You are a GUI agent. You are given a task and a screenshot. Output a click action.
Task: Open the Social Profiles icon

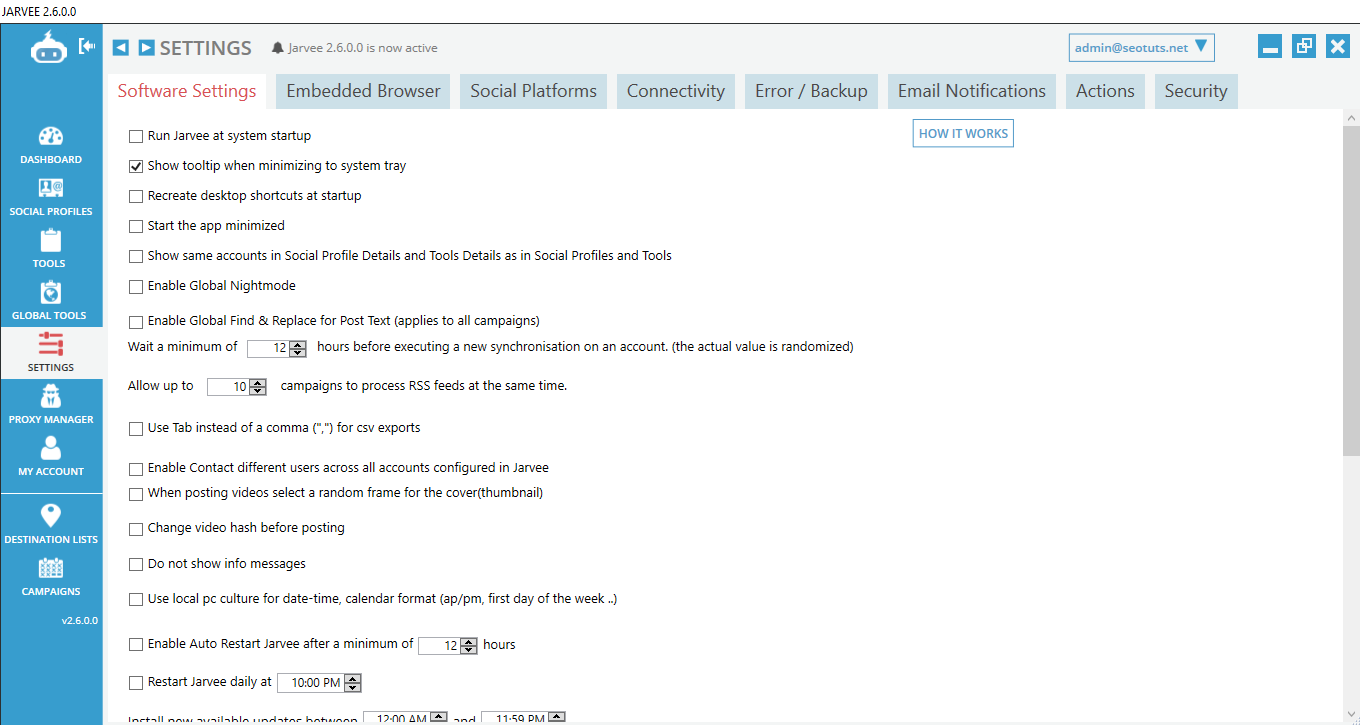click(51, 189)
